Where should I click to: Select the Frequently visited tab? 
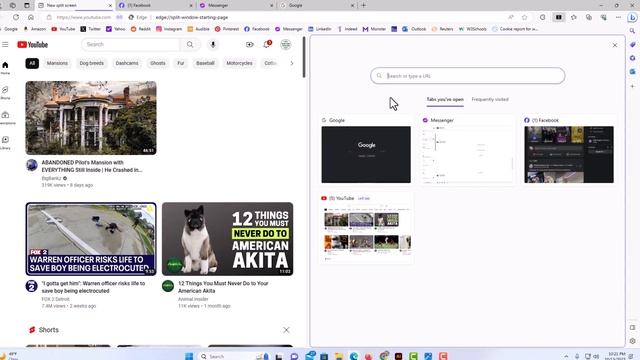(x=490, y=100)
